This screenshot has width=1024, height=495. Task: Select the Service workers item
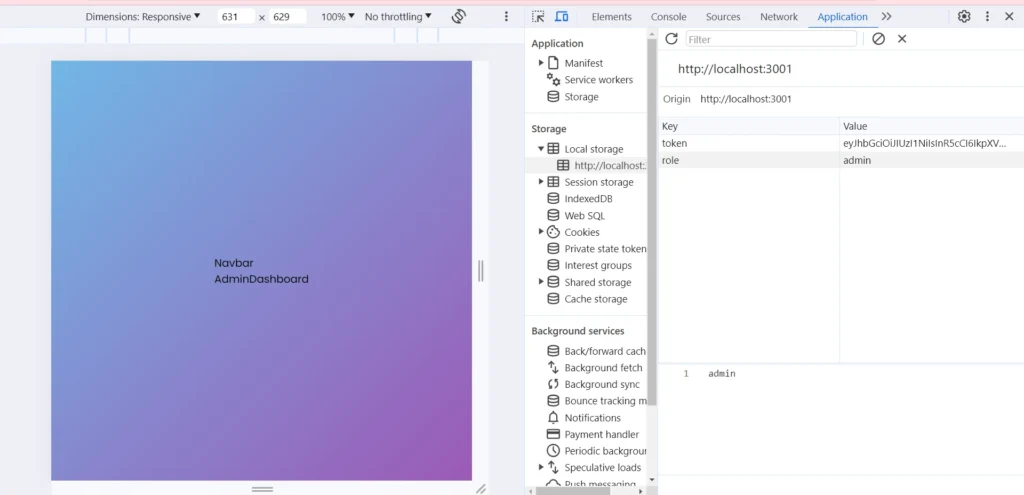(x=598, y=80)
